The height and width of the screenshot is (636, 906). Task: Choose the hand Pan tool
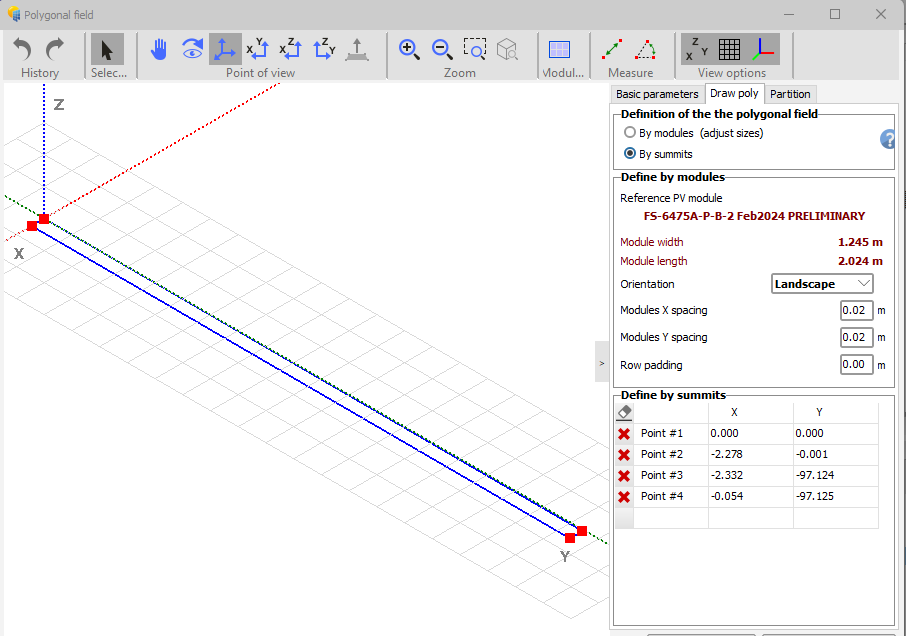pos(159,49)
